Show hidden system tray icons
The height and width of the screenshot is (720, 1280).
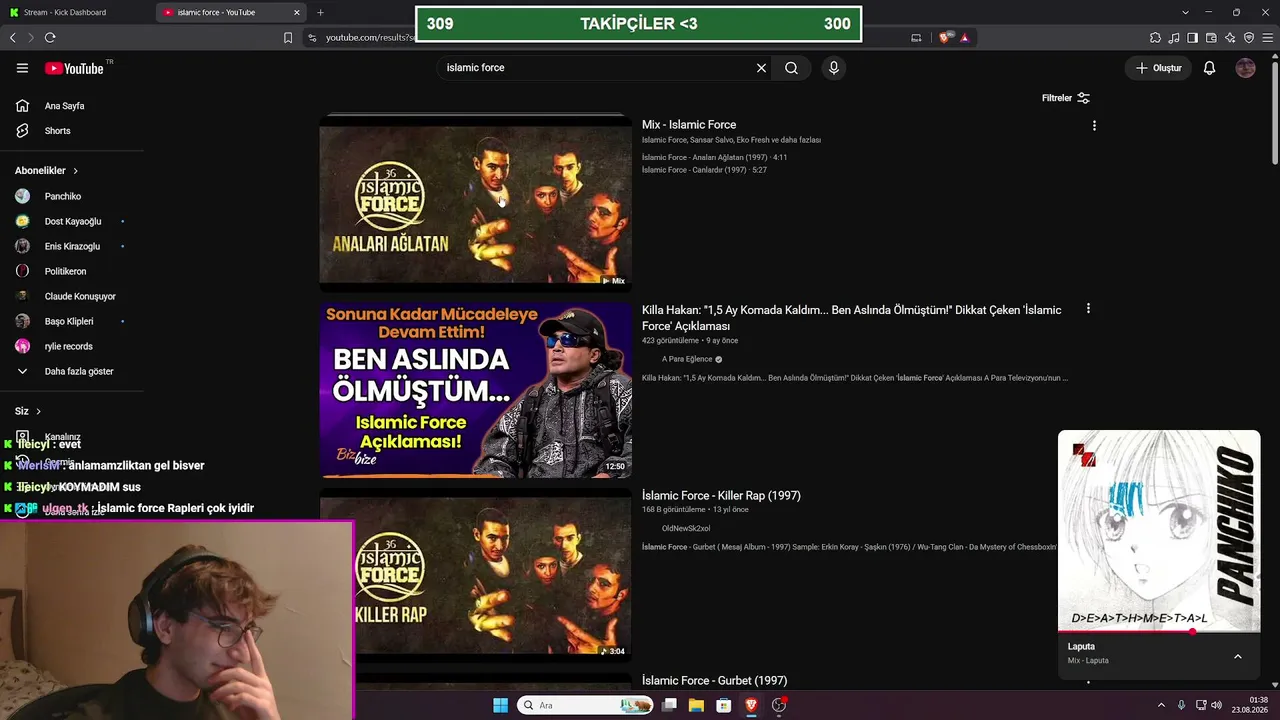(x=1161, y=705)
